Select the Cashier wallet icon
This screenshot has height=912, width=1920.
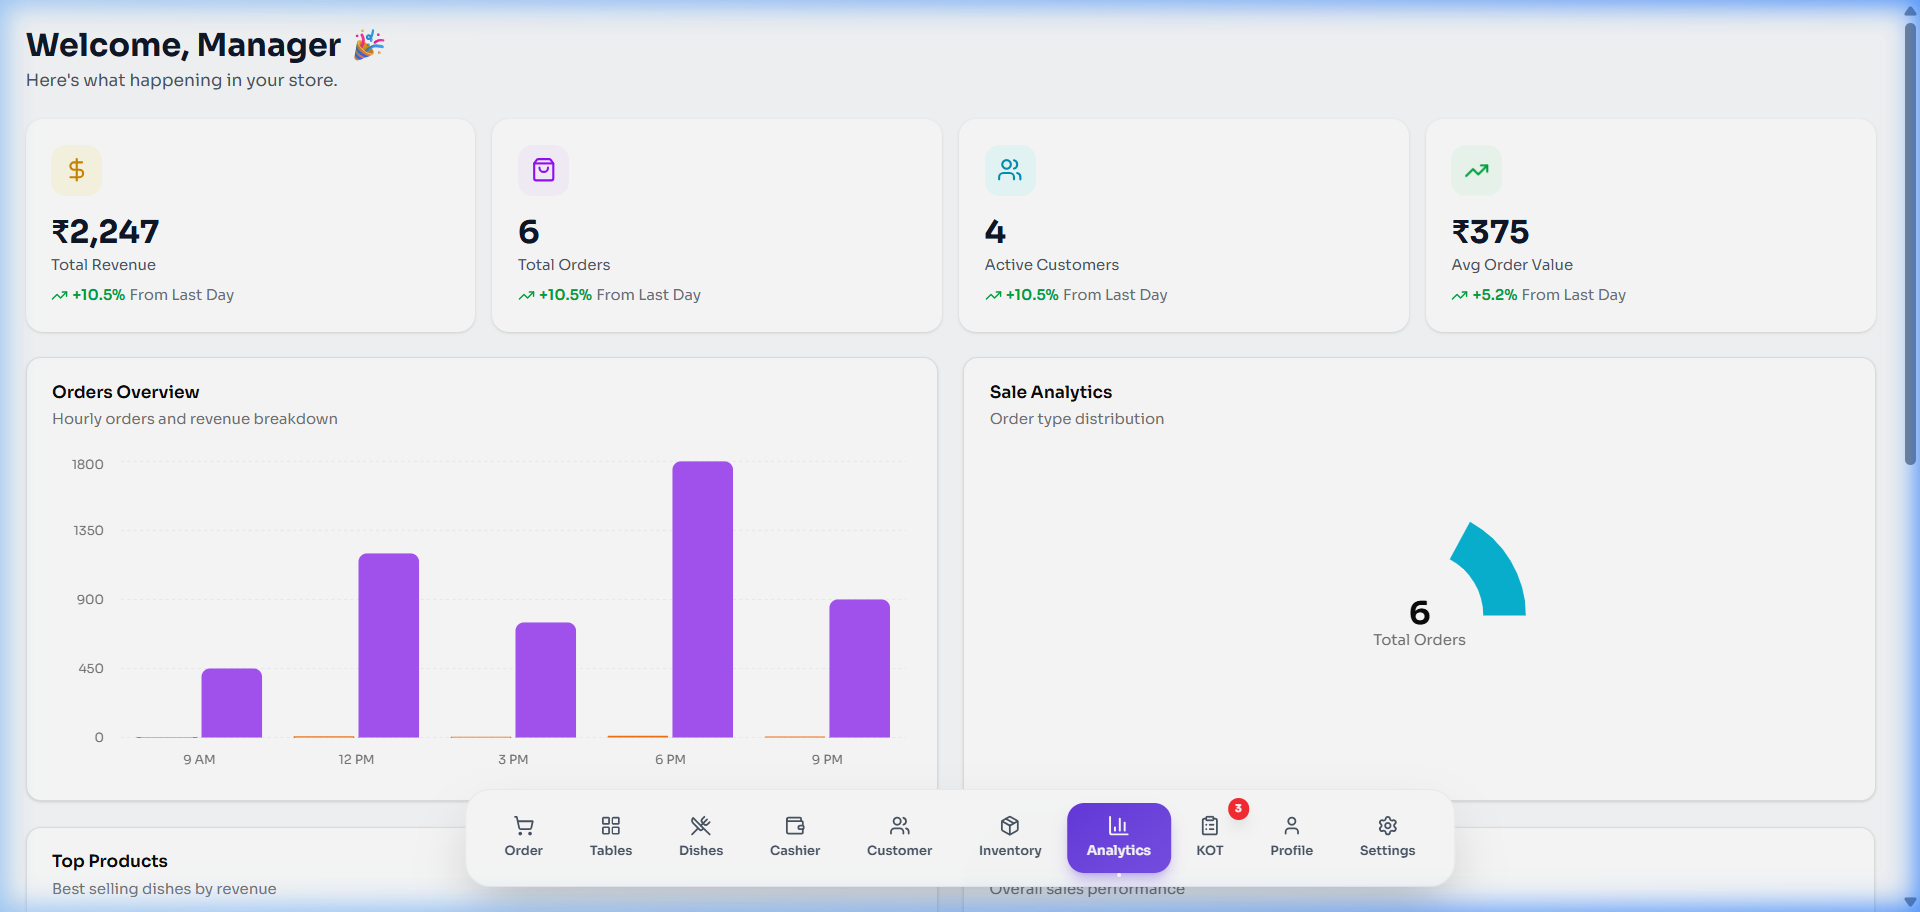pos(794,826)
